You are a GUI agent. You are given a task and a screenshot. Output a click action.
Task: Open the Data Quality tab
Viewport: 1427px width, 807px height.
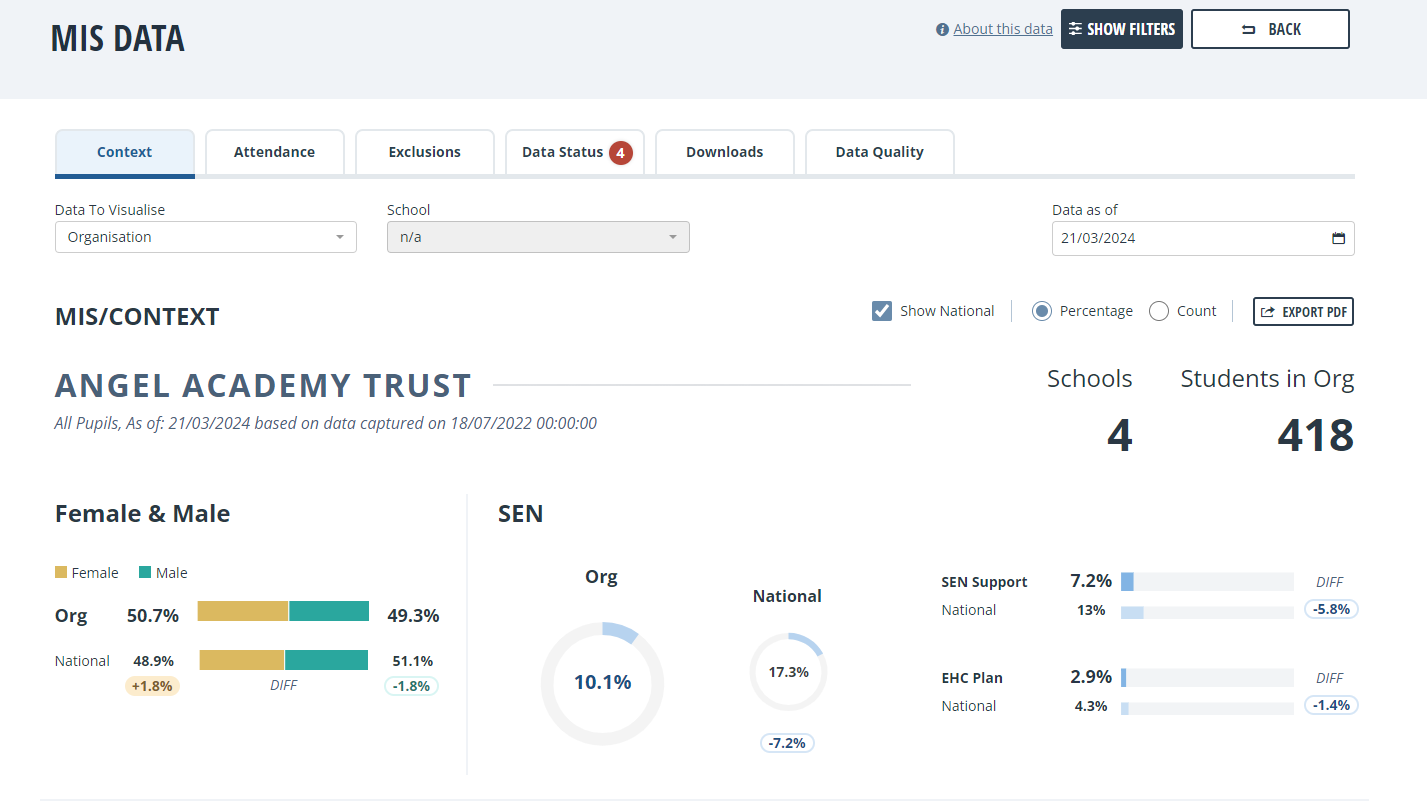coord(880,153)
